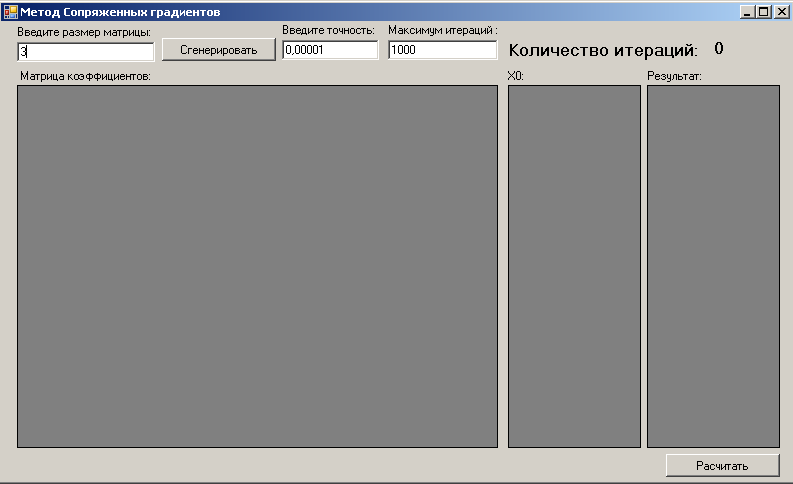The height and width of the screenshot is (484, 793).
Task: Click the Расчитать button
Action: [x=722, y=466]
